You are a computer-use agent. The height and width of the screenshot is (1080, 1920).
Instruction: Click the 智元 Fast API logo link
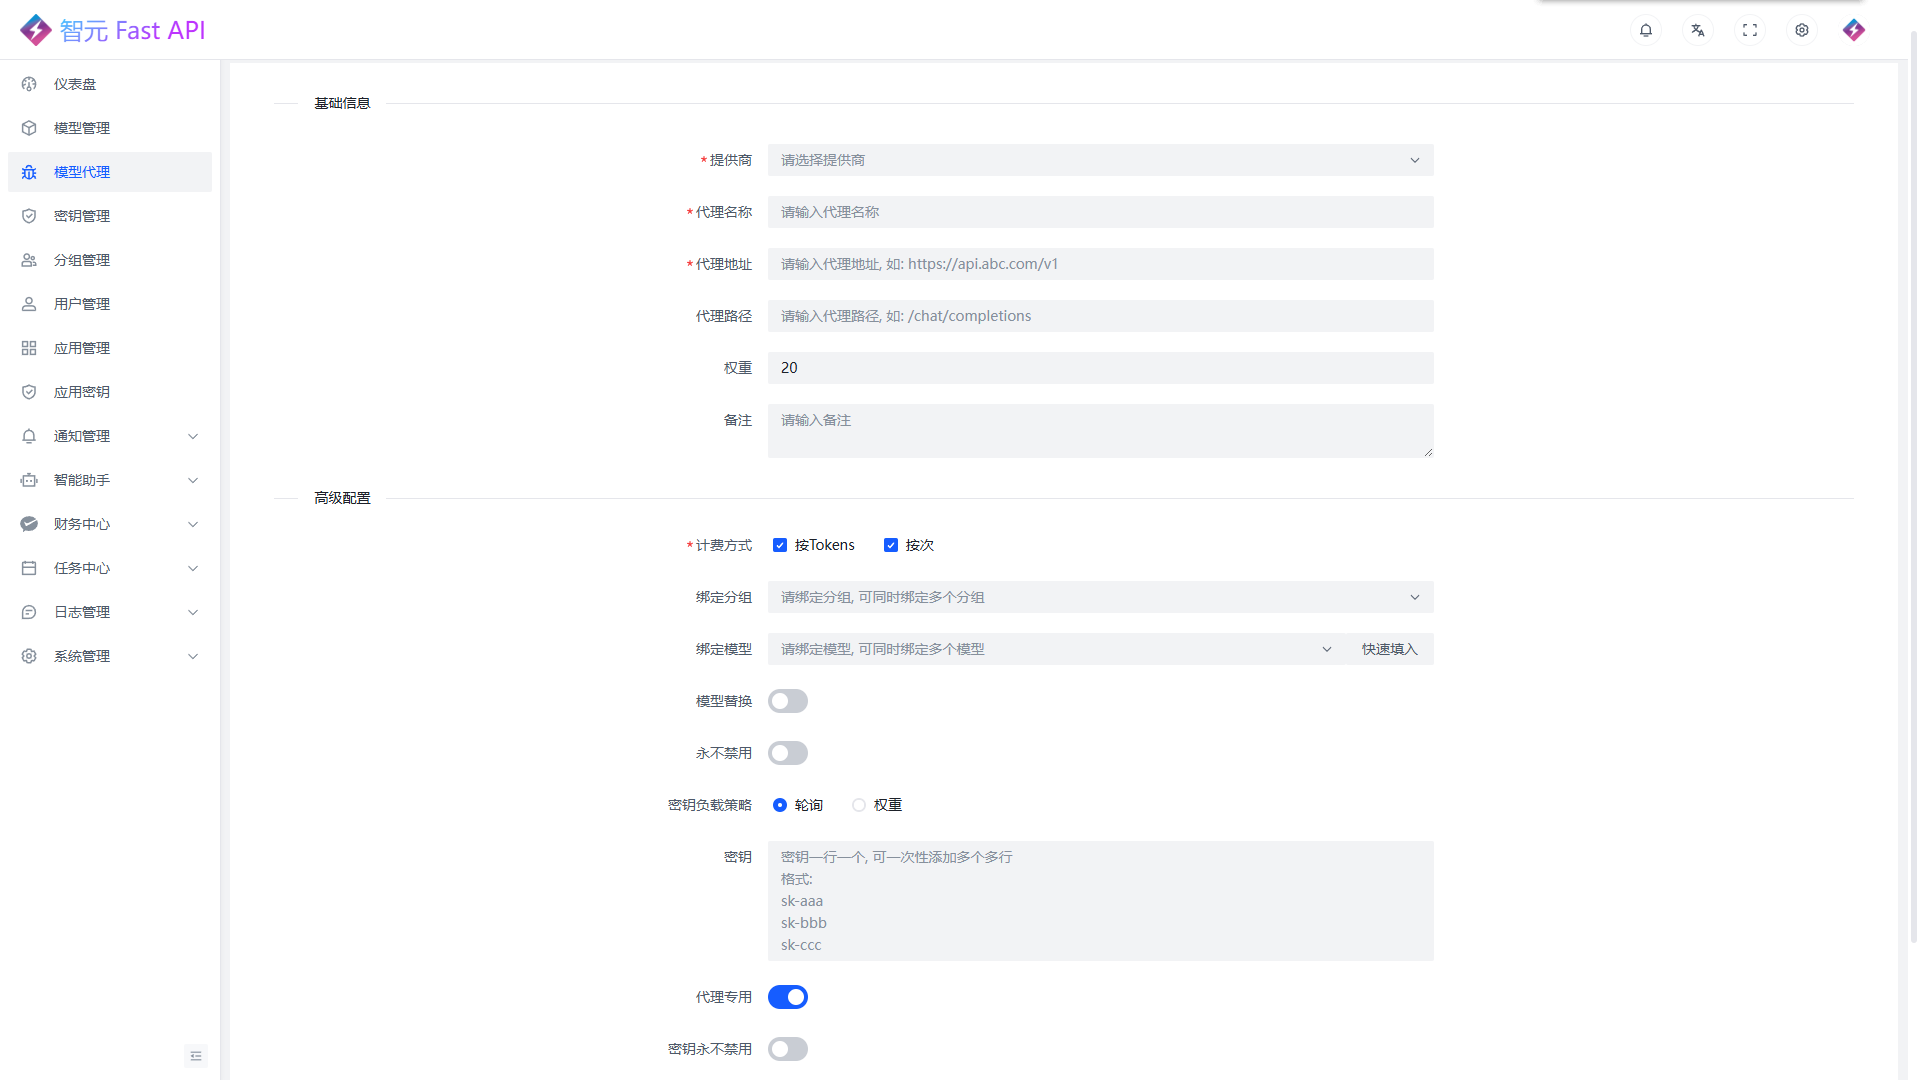coord(112,30)
